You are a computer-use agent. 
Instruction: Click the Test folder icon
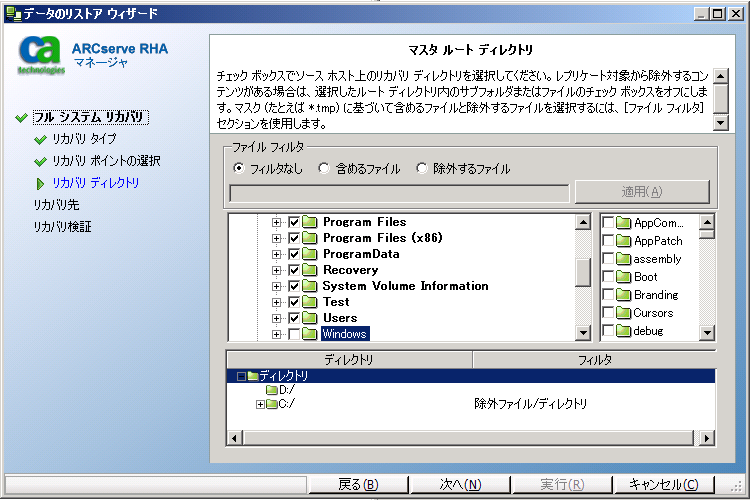(309, 302)
